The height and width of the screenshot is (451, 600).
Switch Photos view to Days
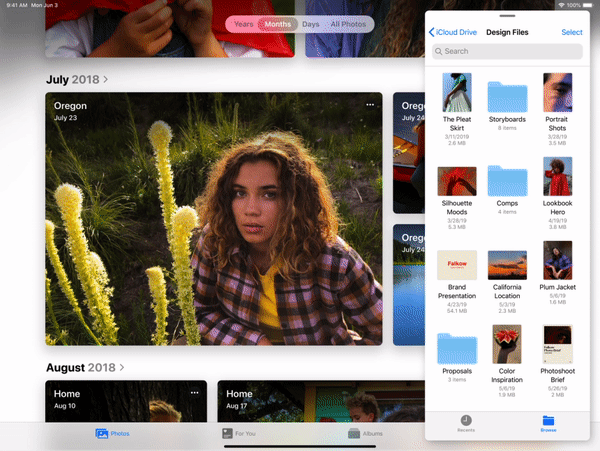[310, 24]
